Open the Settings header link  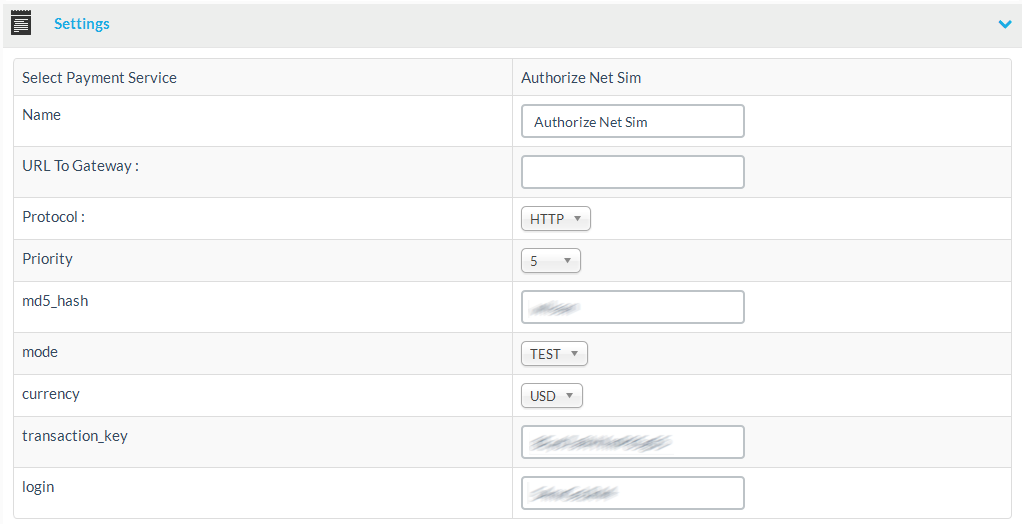[x=82, y=23]
